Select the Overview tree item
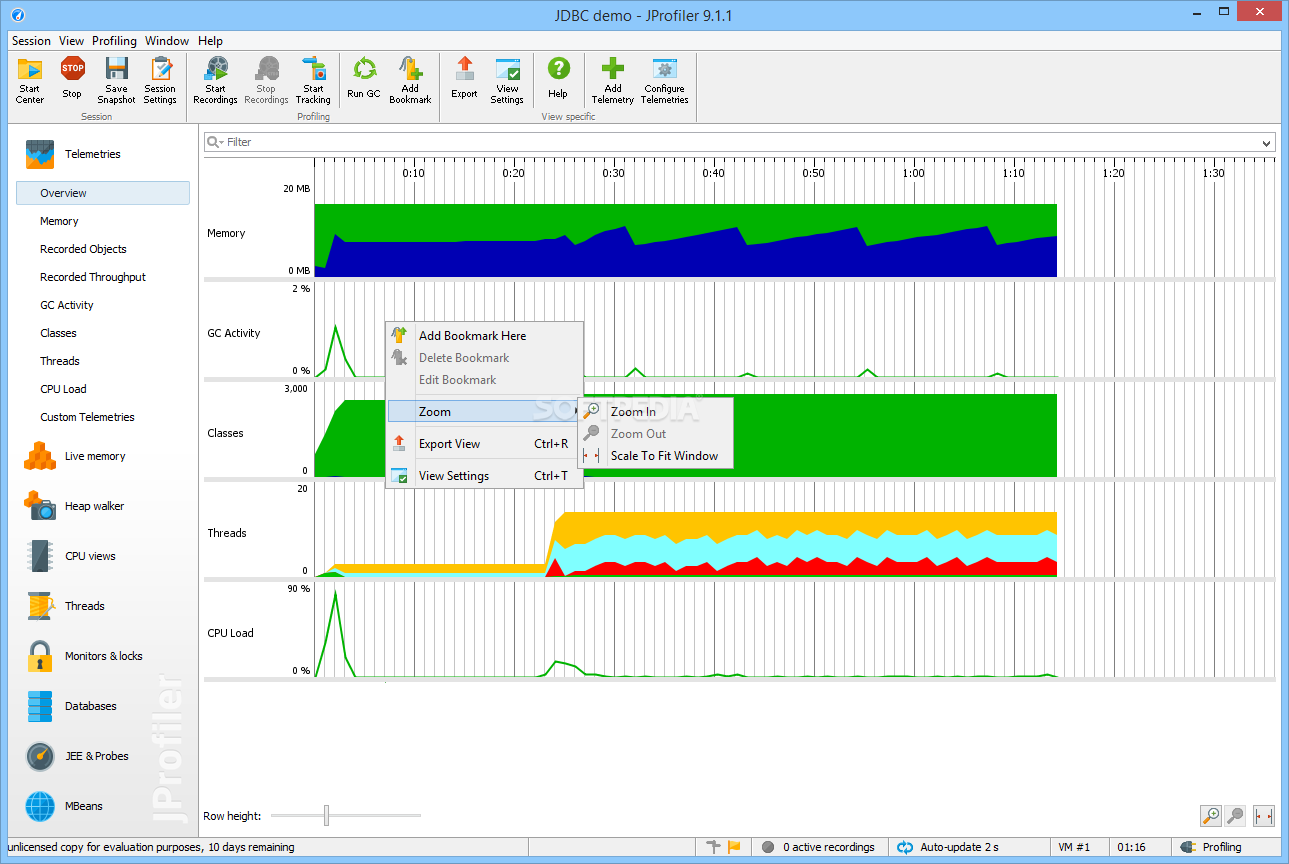 click(103, 193)
